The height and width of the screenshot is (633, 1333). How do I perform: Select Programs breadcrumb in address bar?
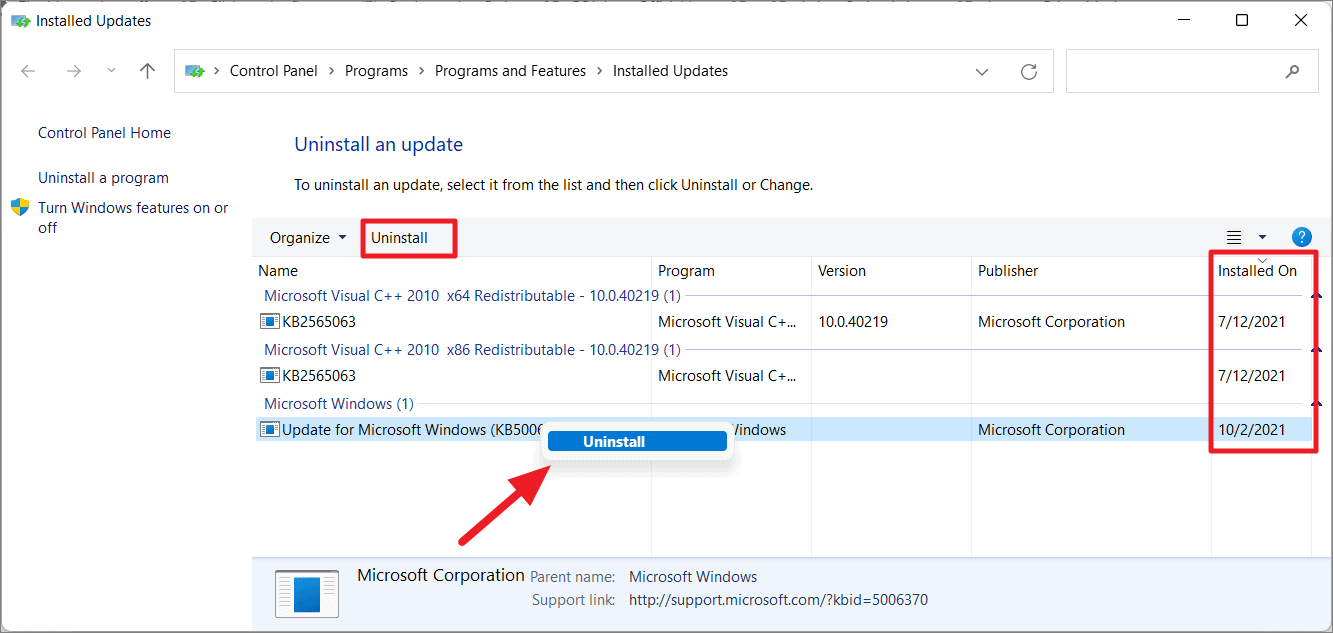[x=376, y=71]
